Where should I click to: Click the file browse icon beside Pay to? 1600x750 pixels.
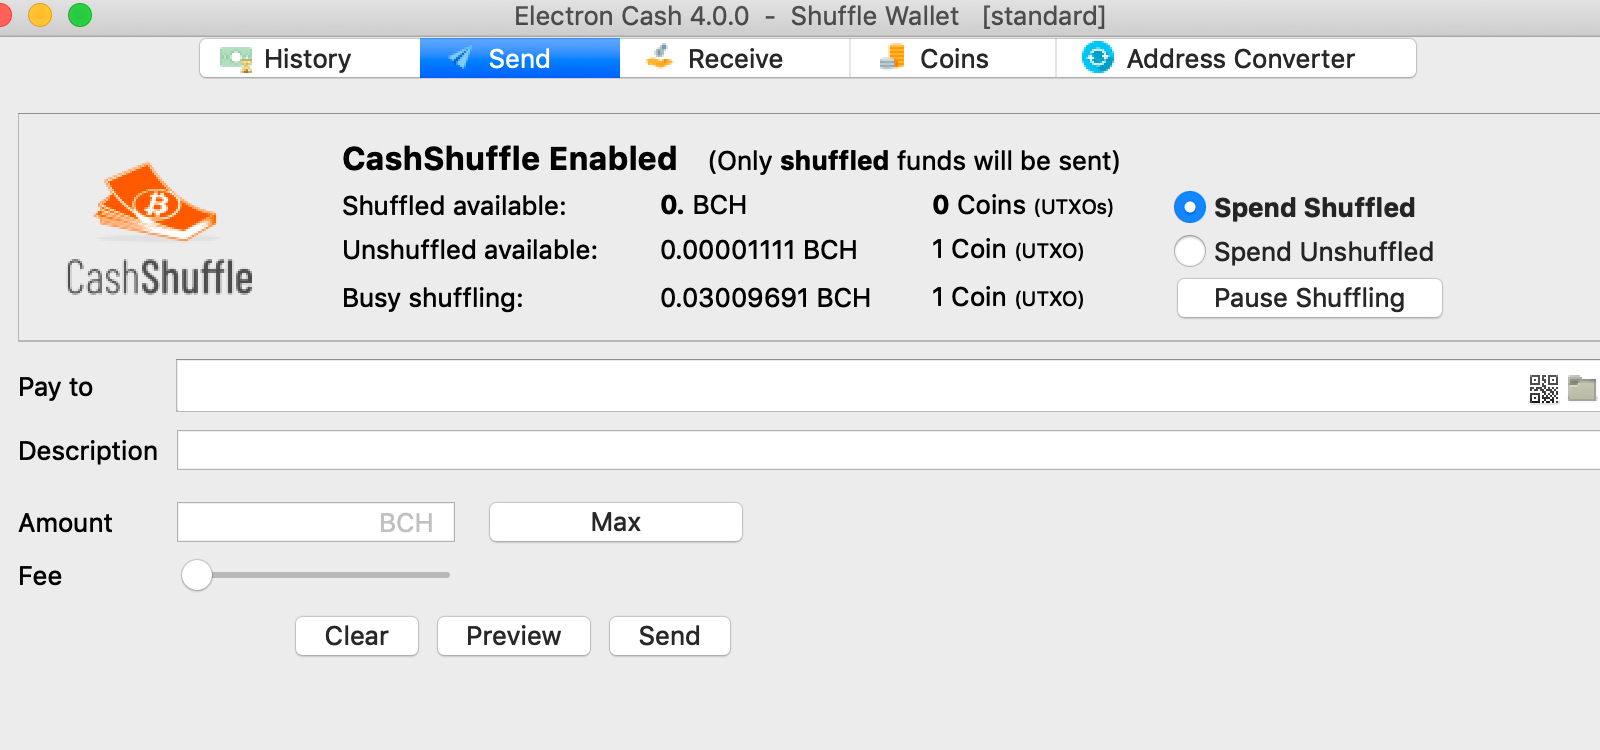coord(1582,389)
